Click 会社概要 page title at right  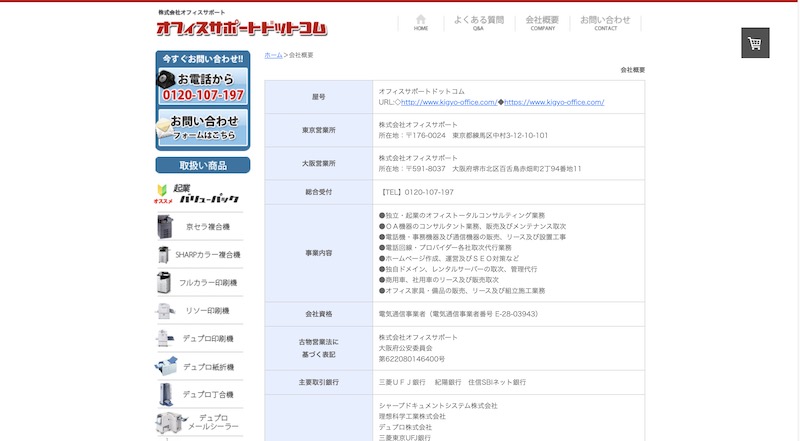click(633, 70)
